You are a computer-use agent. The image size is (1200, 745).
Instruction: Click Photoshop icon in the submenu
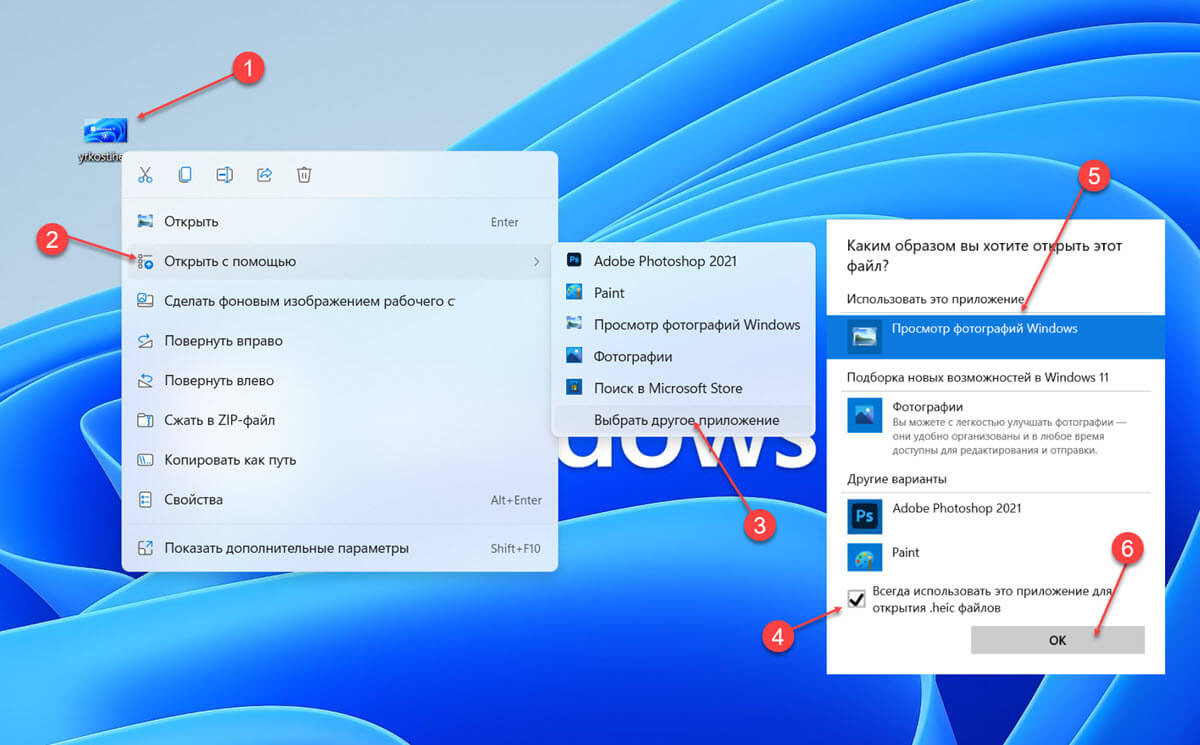574,261
